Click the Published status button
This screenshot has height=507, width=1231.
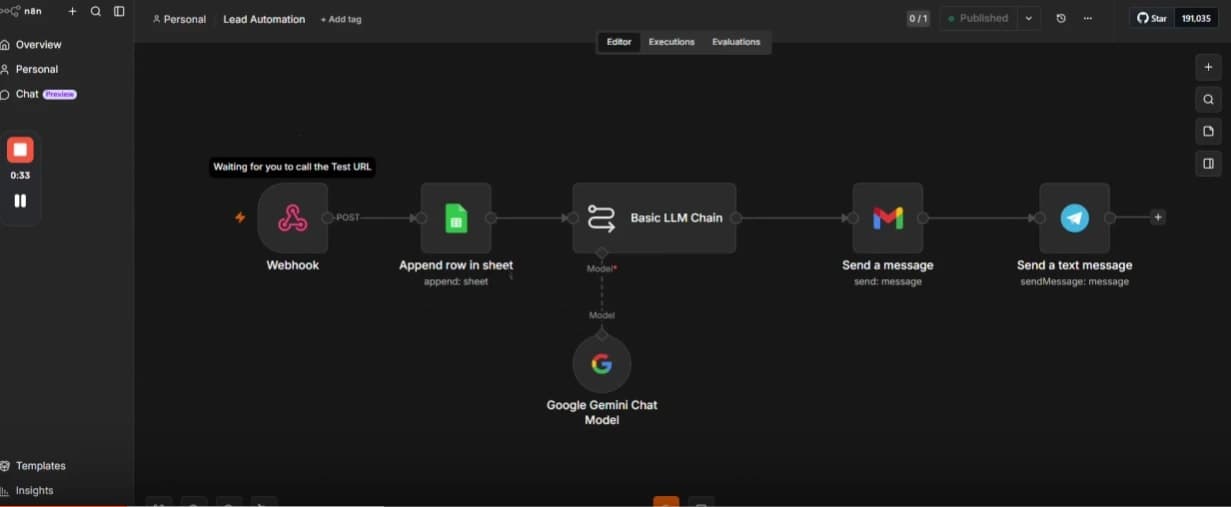click(x=978, y=18)
